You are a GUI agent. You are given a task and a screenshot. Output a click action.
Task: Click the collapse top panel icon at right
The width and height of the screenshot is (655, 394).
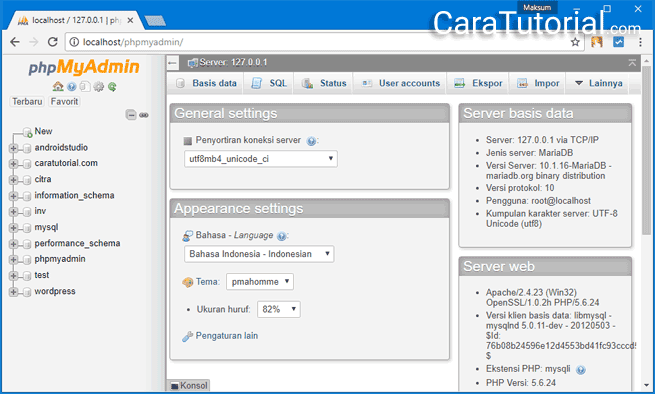632,63
